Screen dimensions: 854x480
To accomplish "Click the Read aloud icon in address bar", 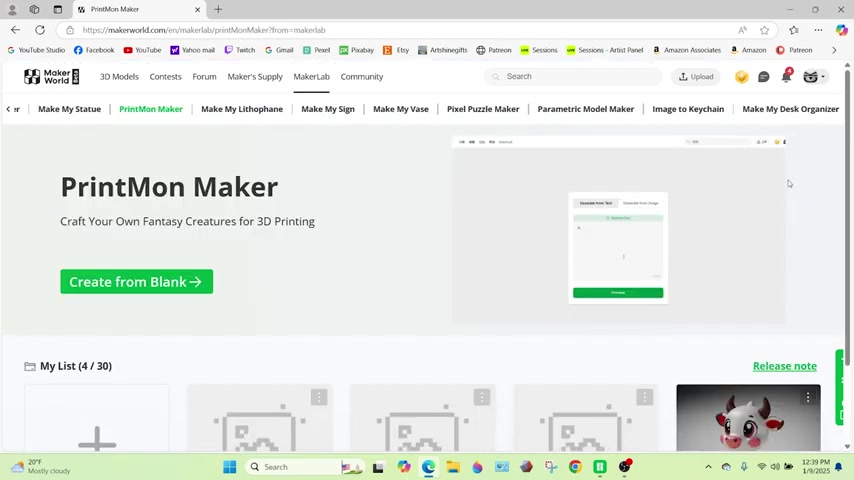I will tap(742, 30).
